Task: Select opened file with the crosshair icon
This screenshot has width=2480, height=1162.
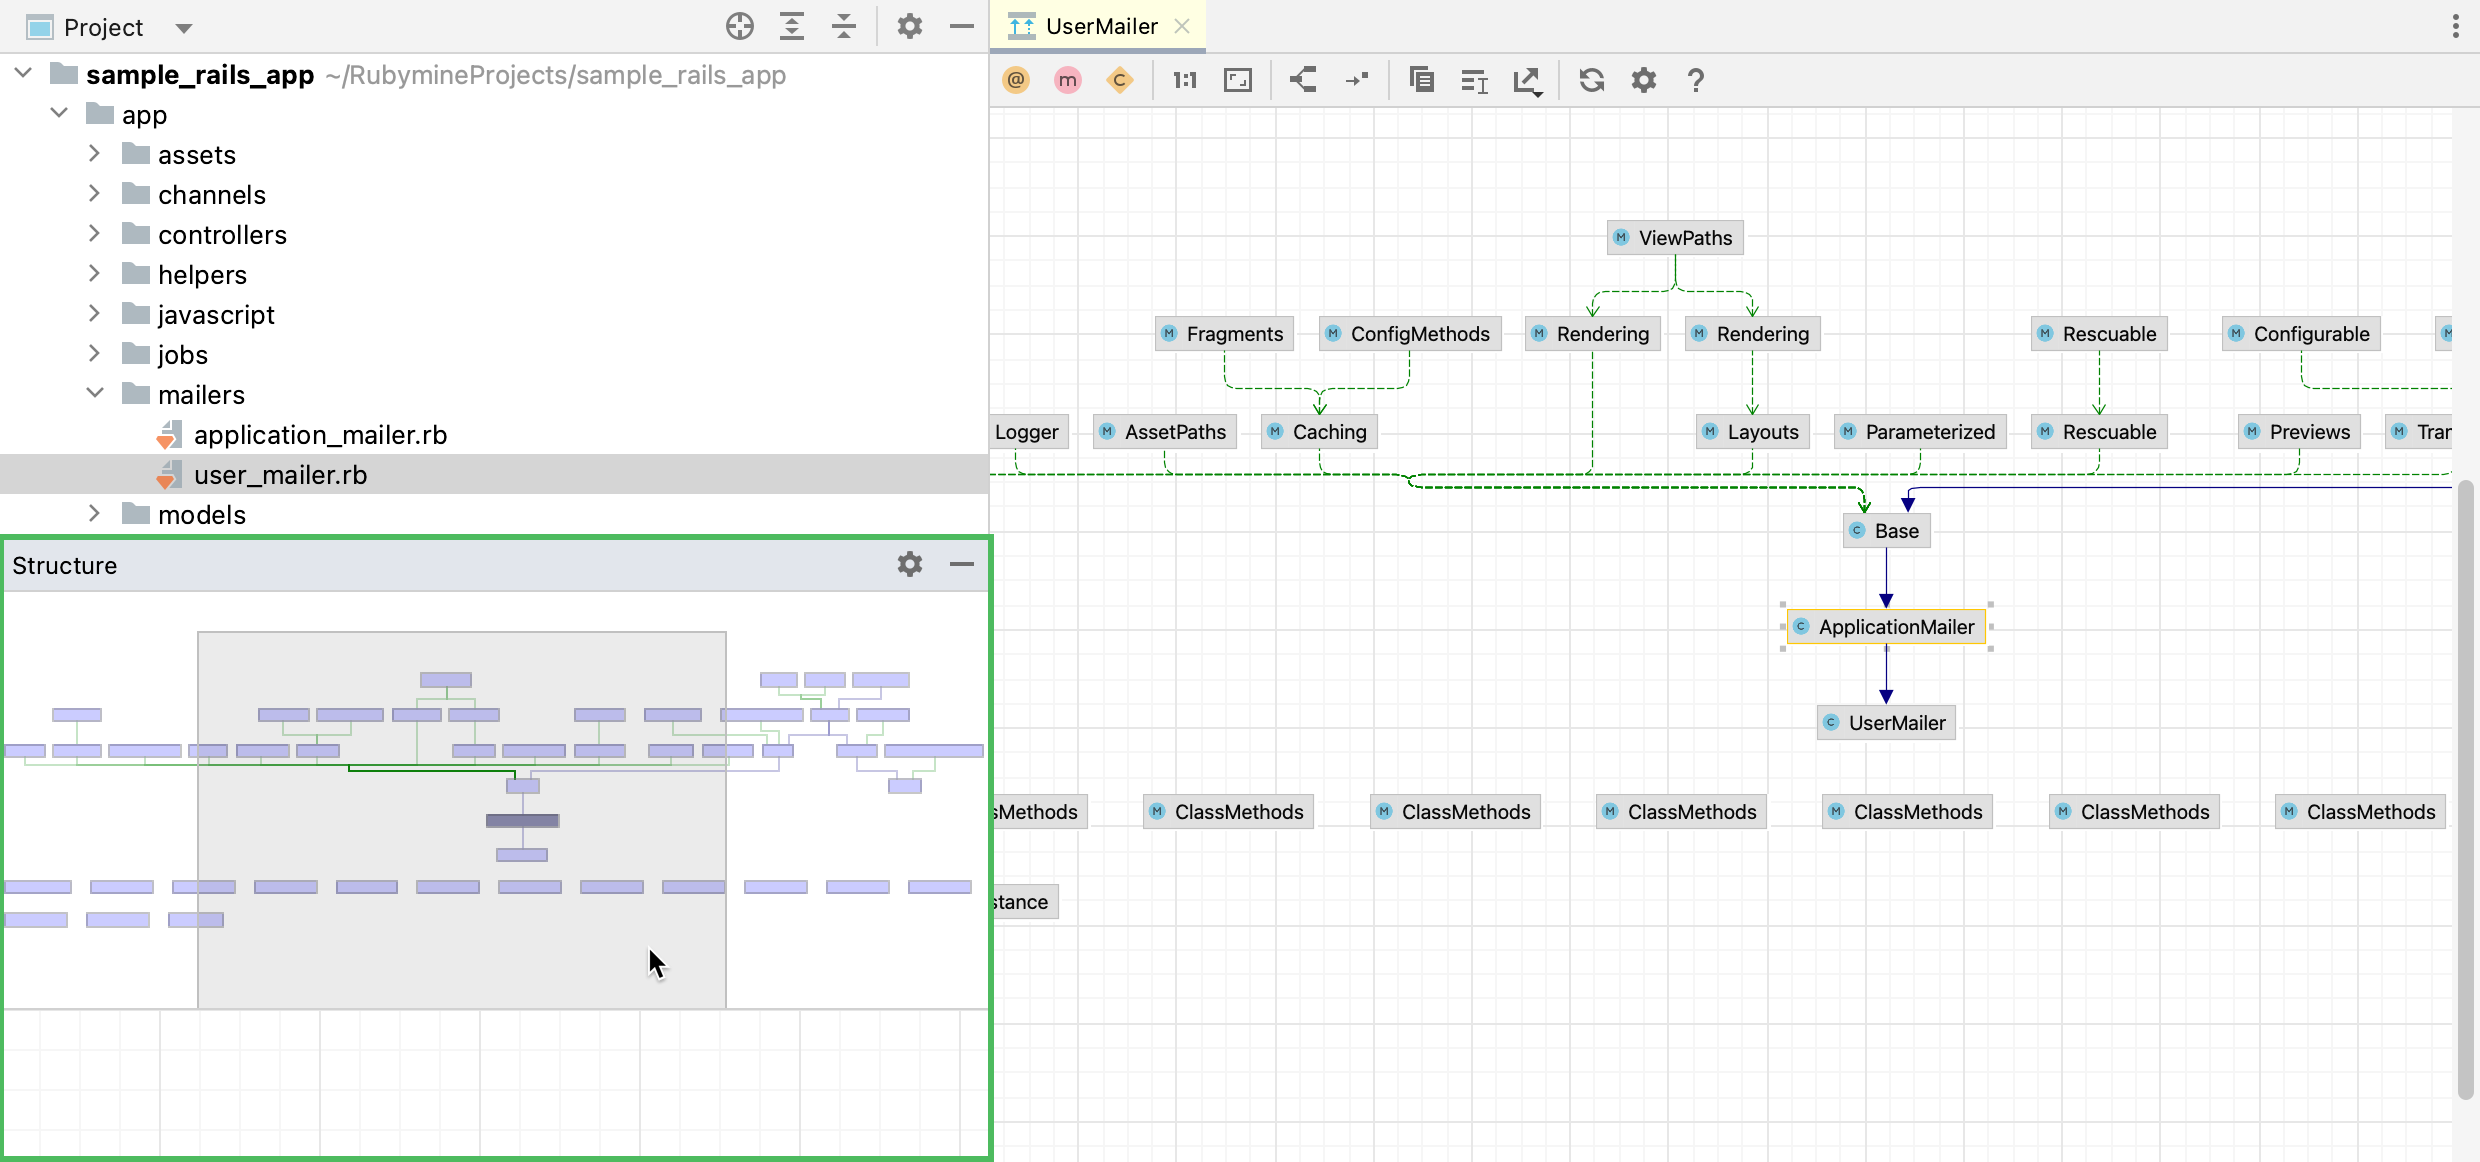Action: tap(740, 27)
